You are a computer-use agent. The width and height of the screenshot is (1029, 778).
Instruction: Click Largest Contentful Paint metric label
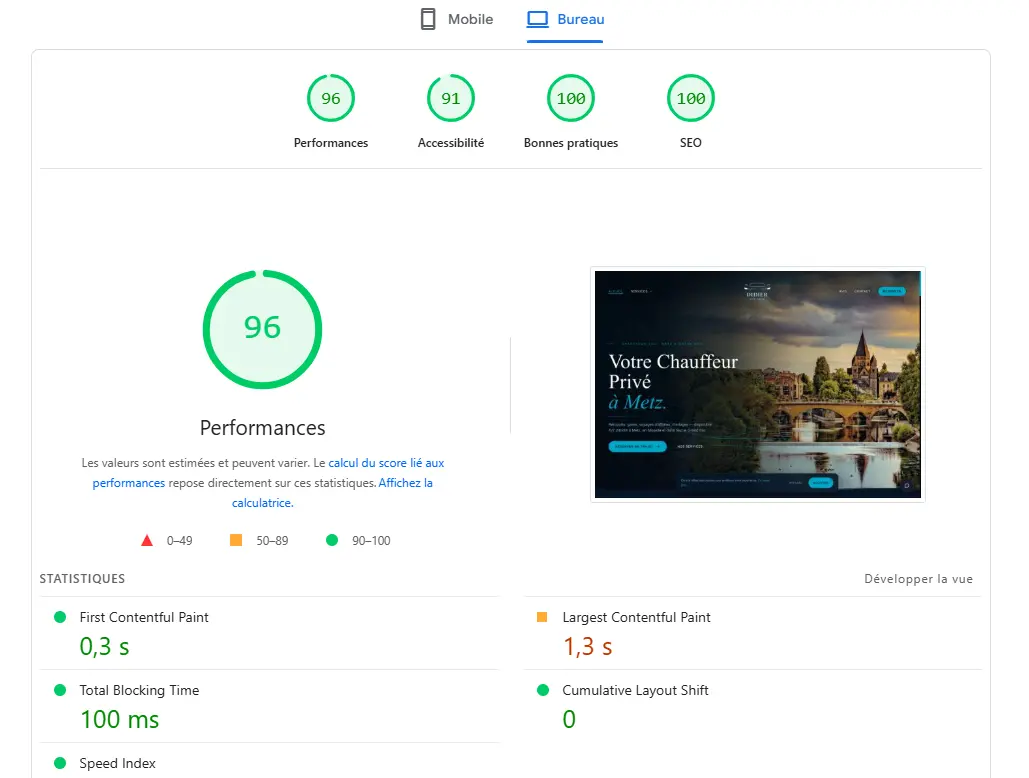[636, 617]
